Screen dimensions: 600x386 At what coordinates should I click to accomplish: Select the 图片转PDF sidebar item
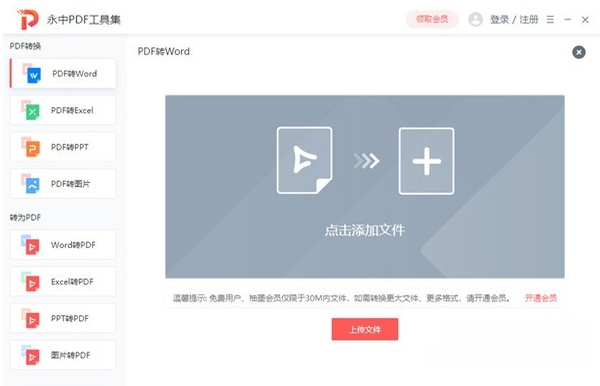point(63,355)
